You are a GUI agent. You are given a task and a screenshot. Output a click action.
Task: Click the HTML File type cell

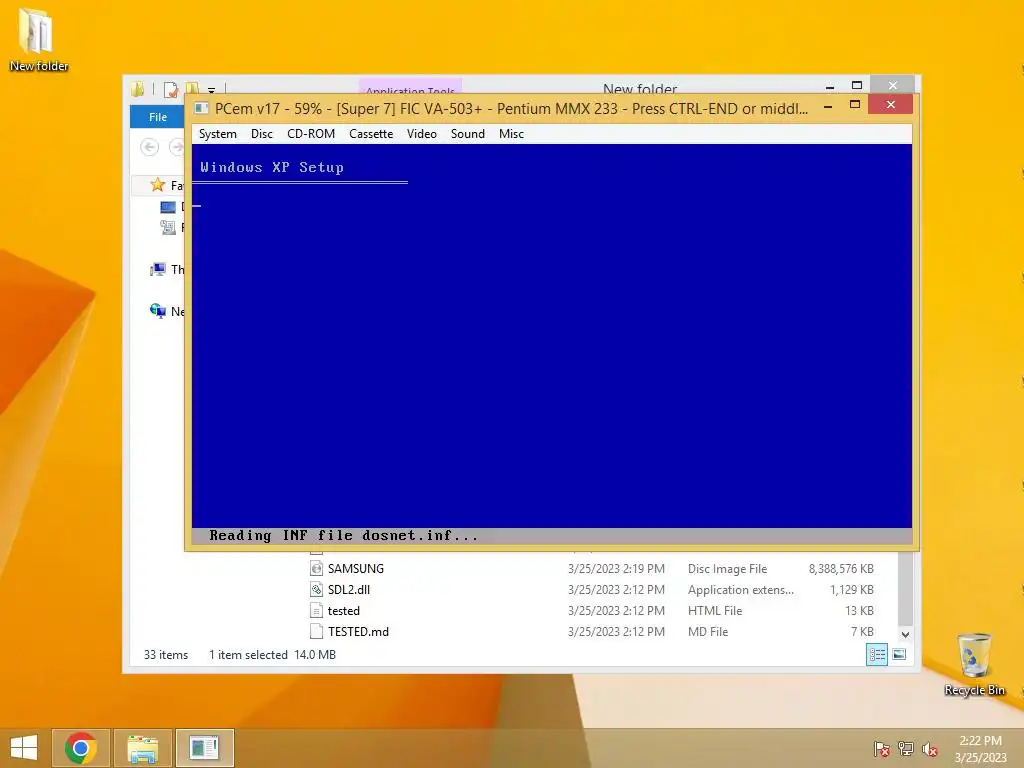[714, 611]
